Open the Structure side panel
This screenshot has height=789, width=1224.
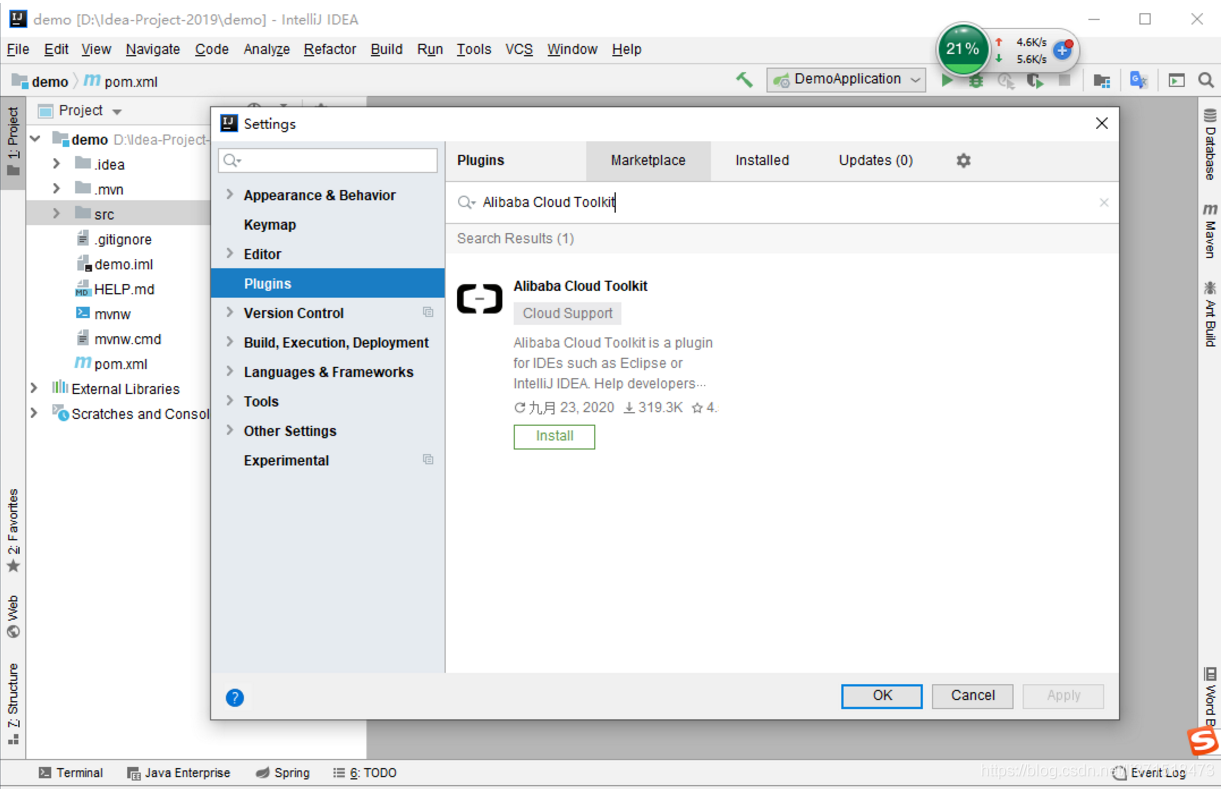pos(13,704)
